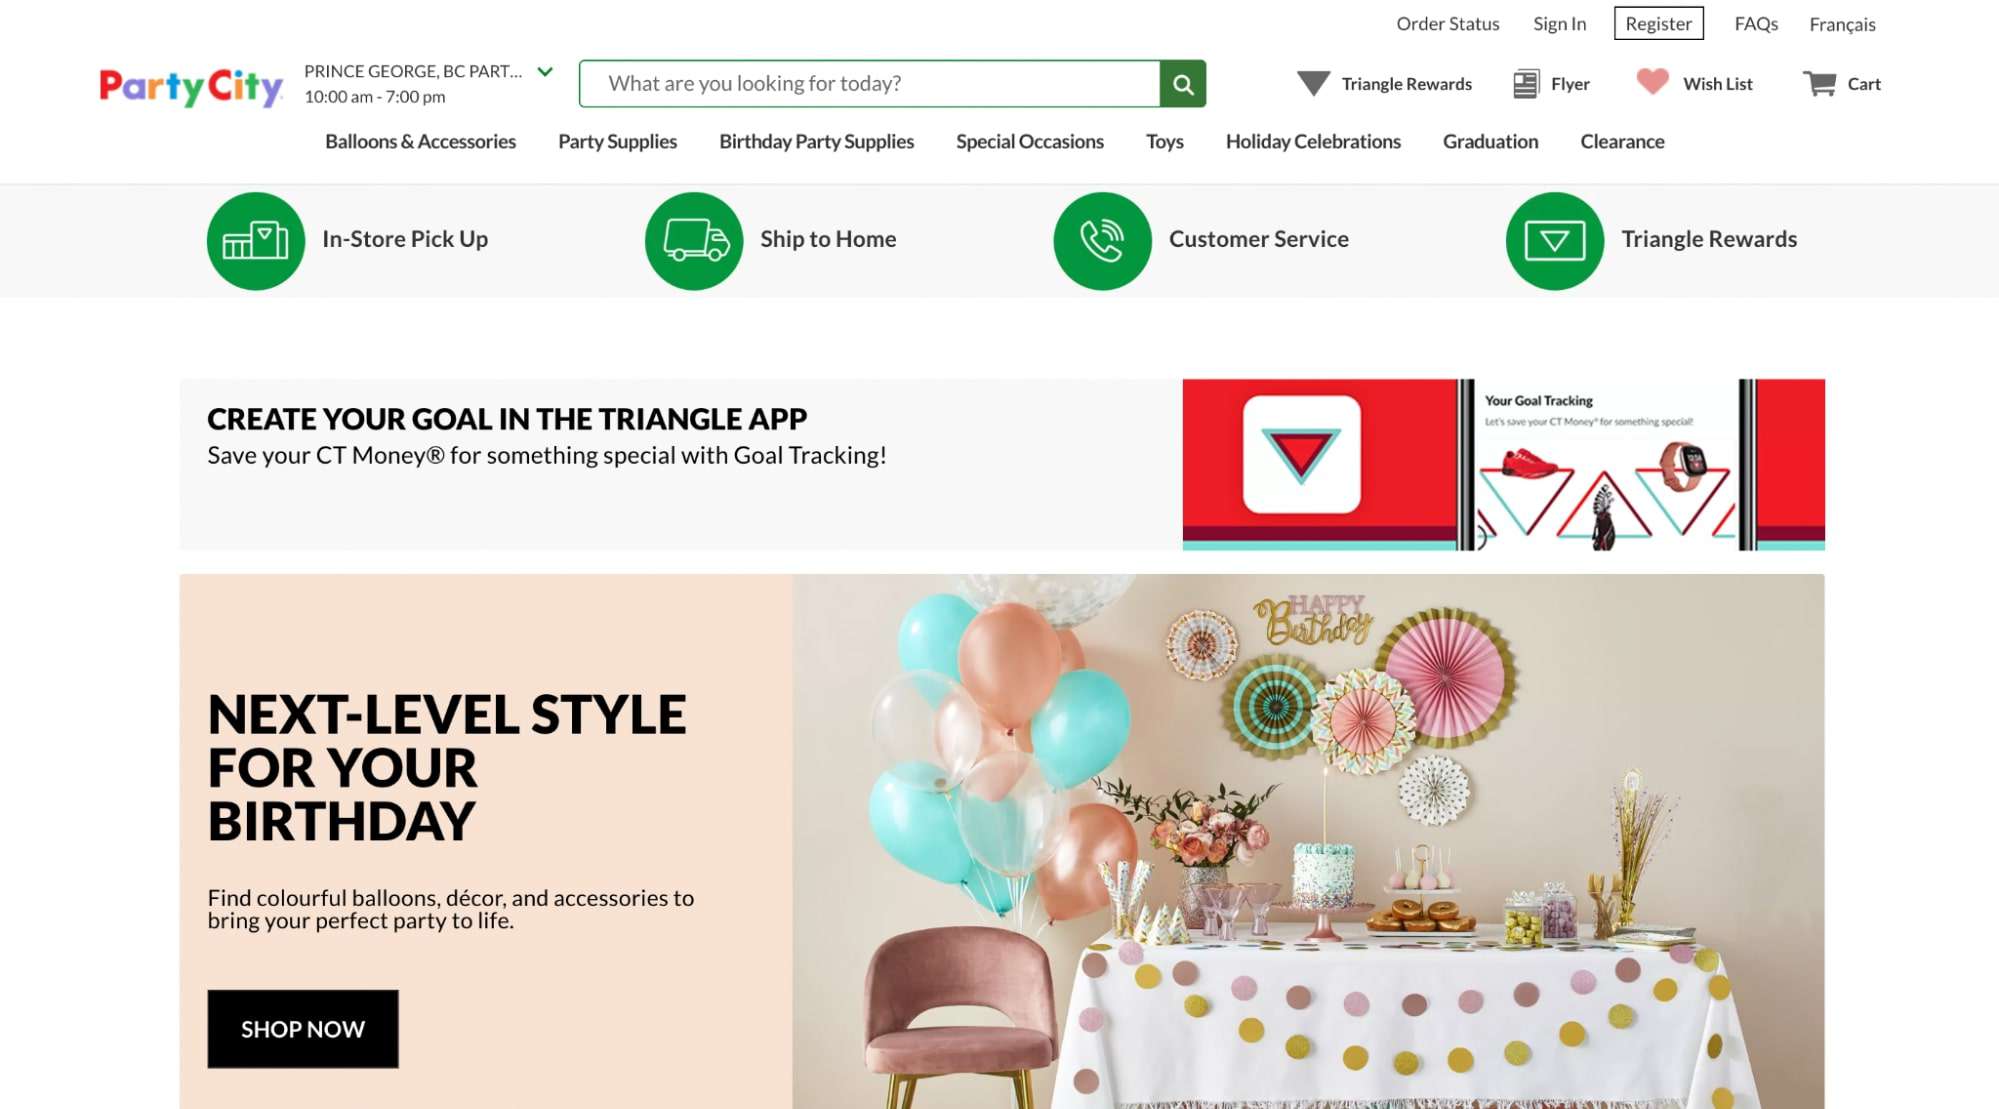Open the Holiday Celebrations menu
The height and width of the screenshot is (1109, 1999).
point(1313,142)
